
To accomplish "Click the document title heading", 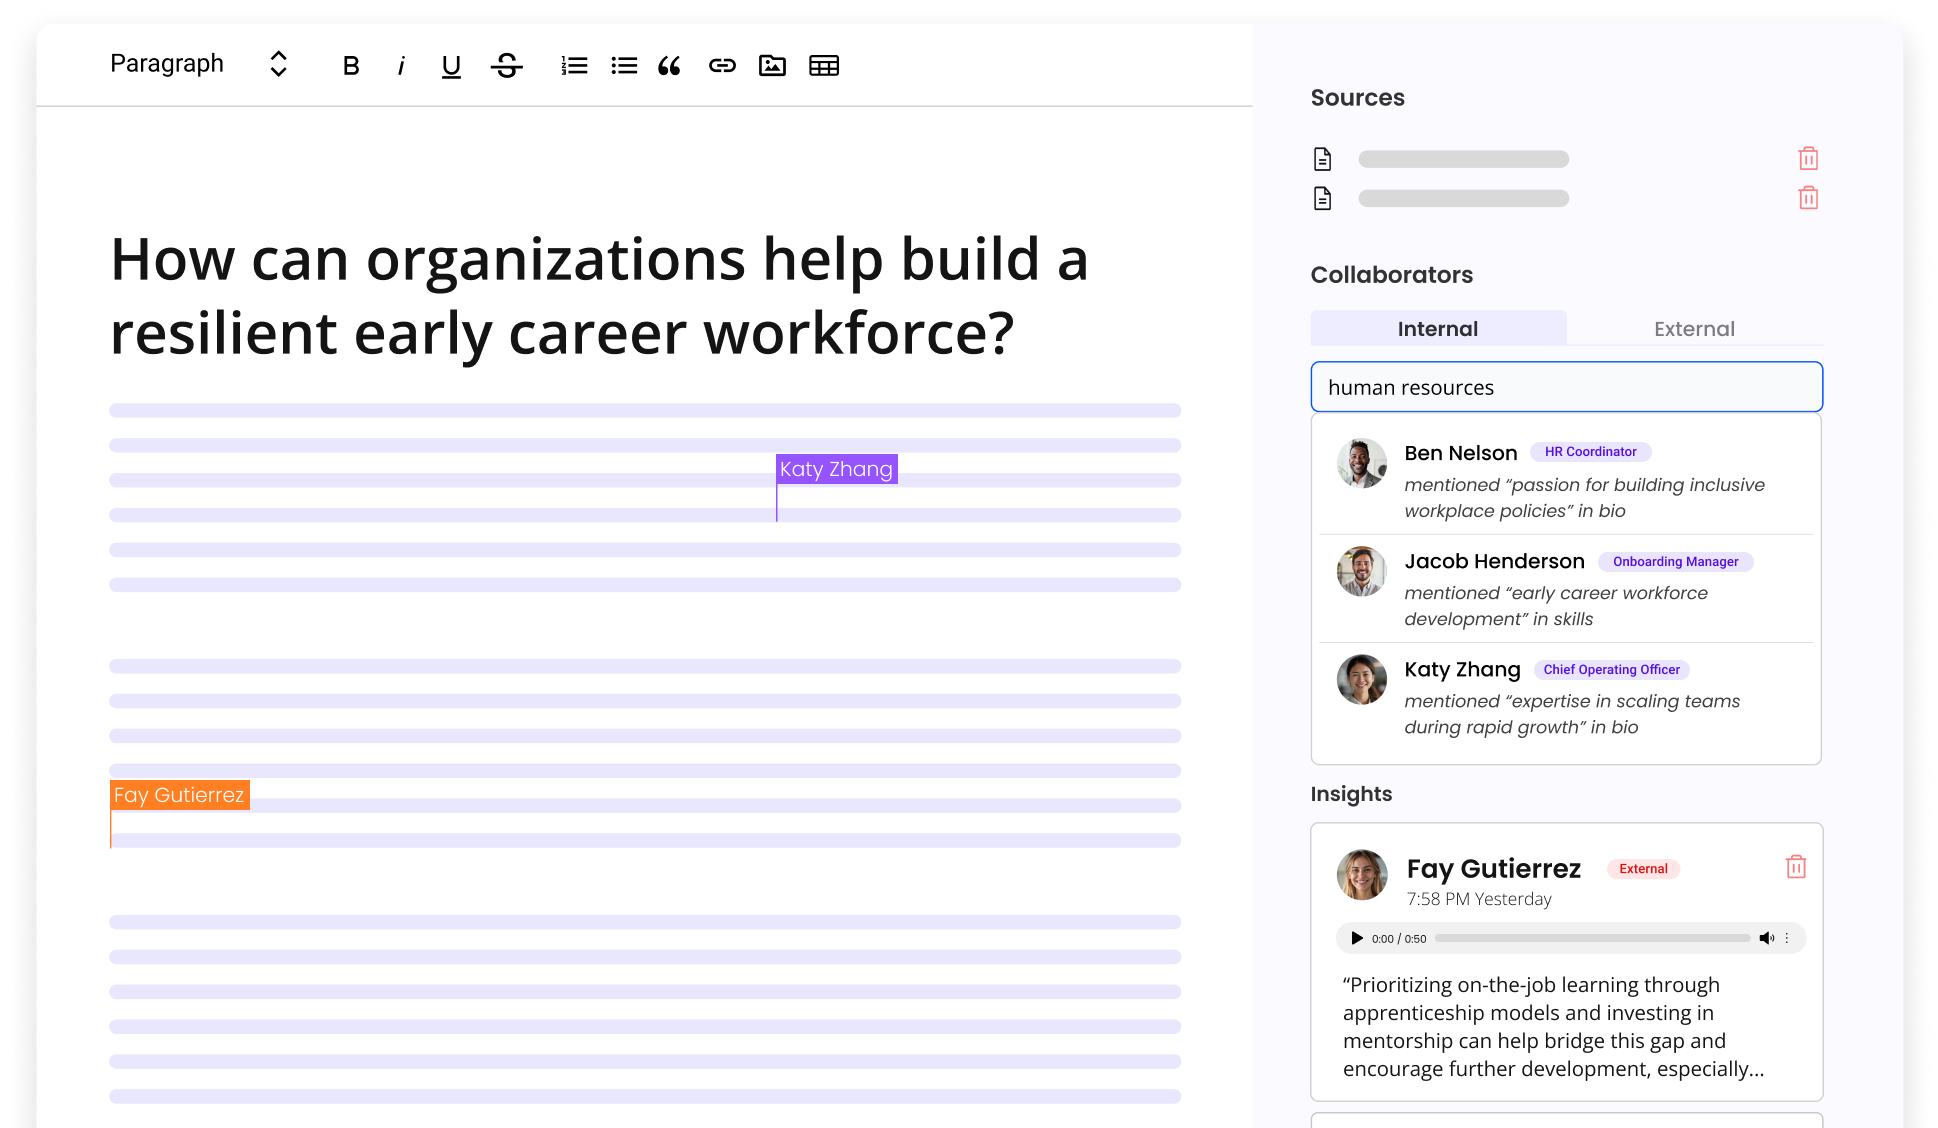I will click(x=599, y=296).
